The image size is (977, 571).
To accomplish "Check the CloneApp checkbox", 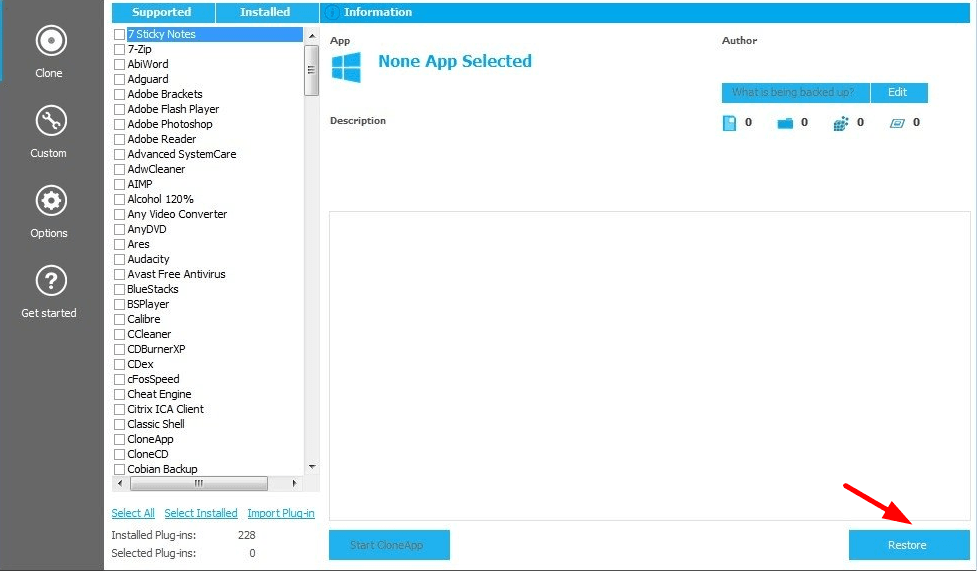I will [x=120, y=439].
